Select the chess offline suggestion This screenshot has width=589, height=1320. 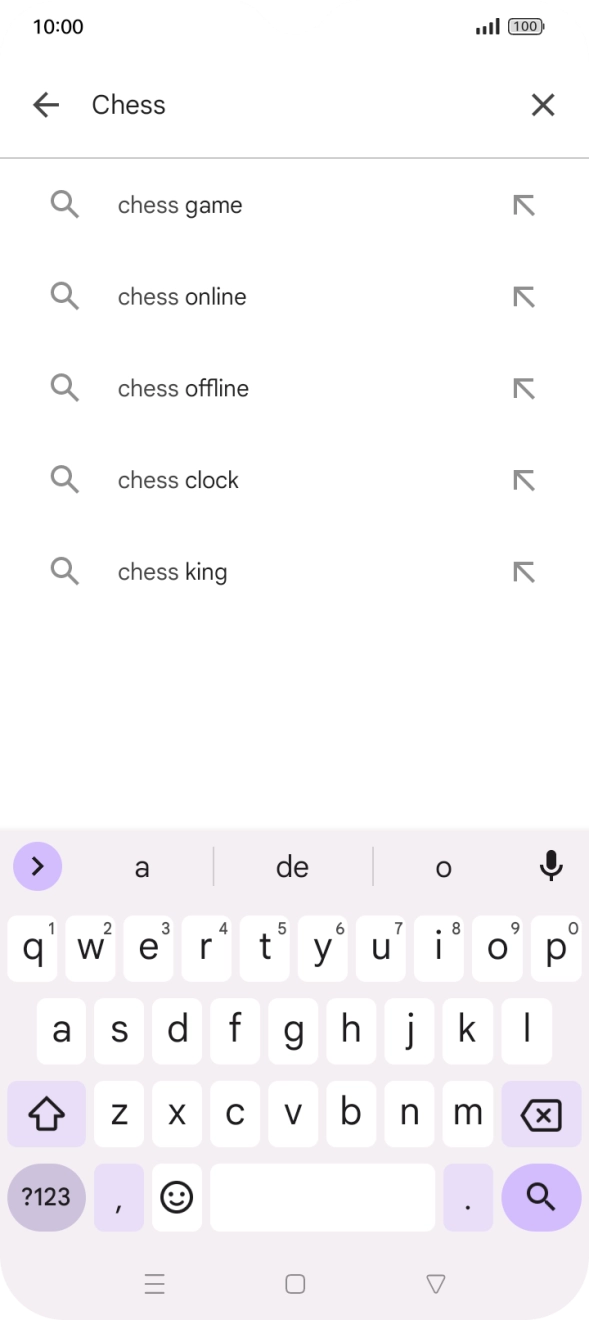(183, 388)
